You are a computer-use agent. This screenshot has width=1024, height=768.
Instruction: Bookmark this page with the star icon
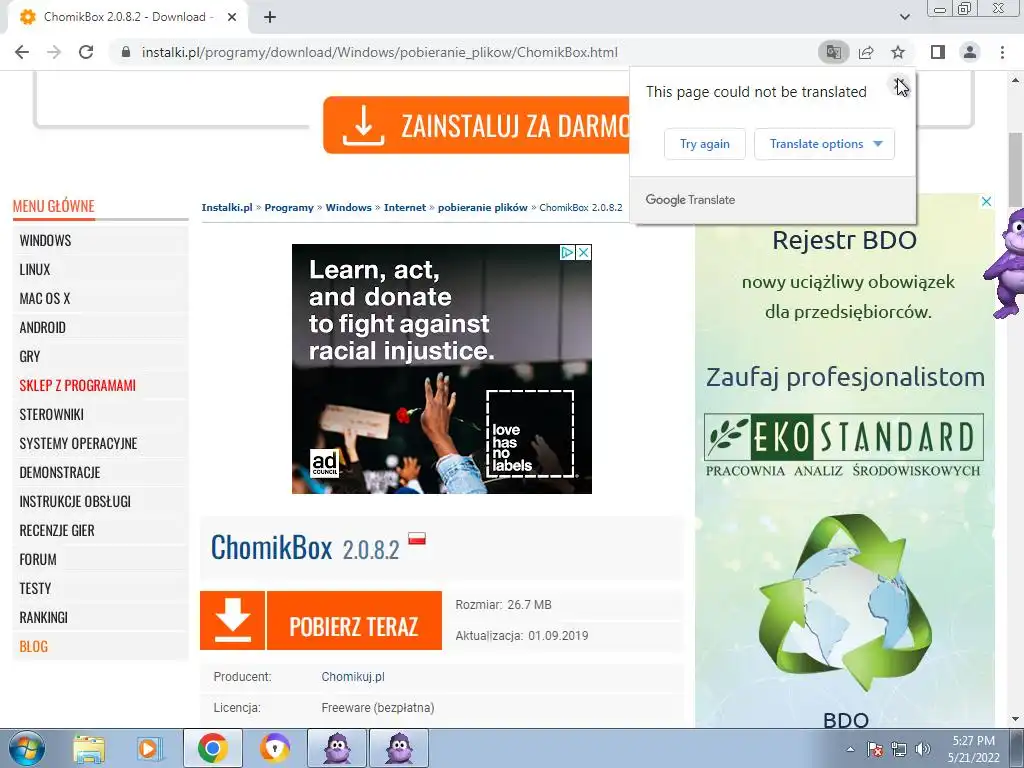coord(898,52)
